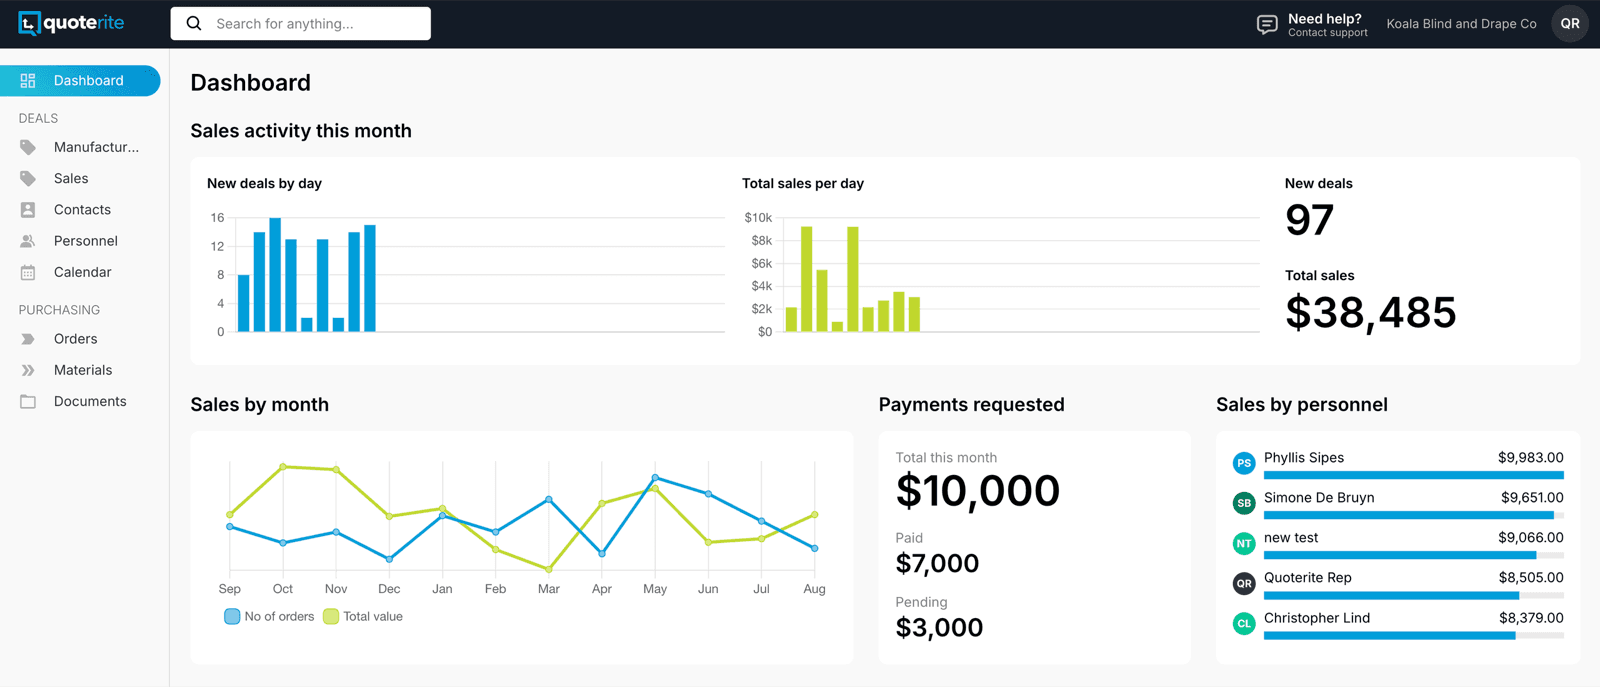Click new test sales progress bar
The height and width of the screenshot is (687, 1600).
[x=1414, y=555]
